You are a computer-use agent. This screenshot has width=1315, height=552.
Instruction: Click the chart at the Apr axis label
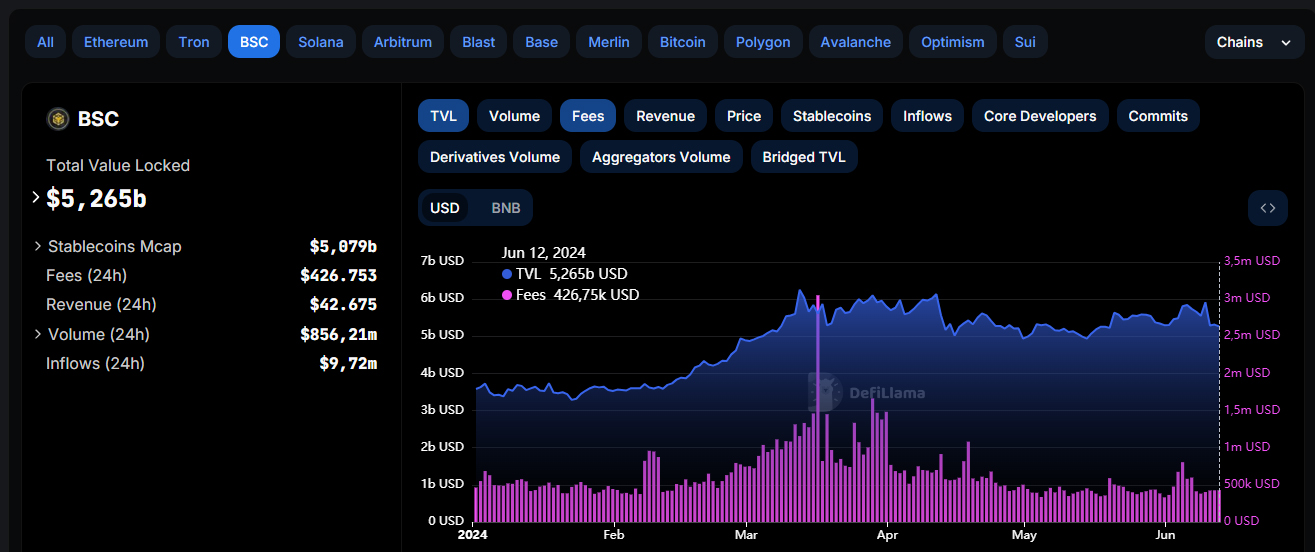coord(886,535)
